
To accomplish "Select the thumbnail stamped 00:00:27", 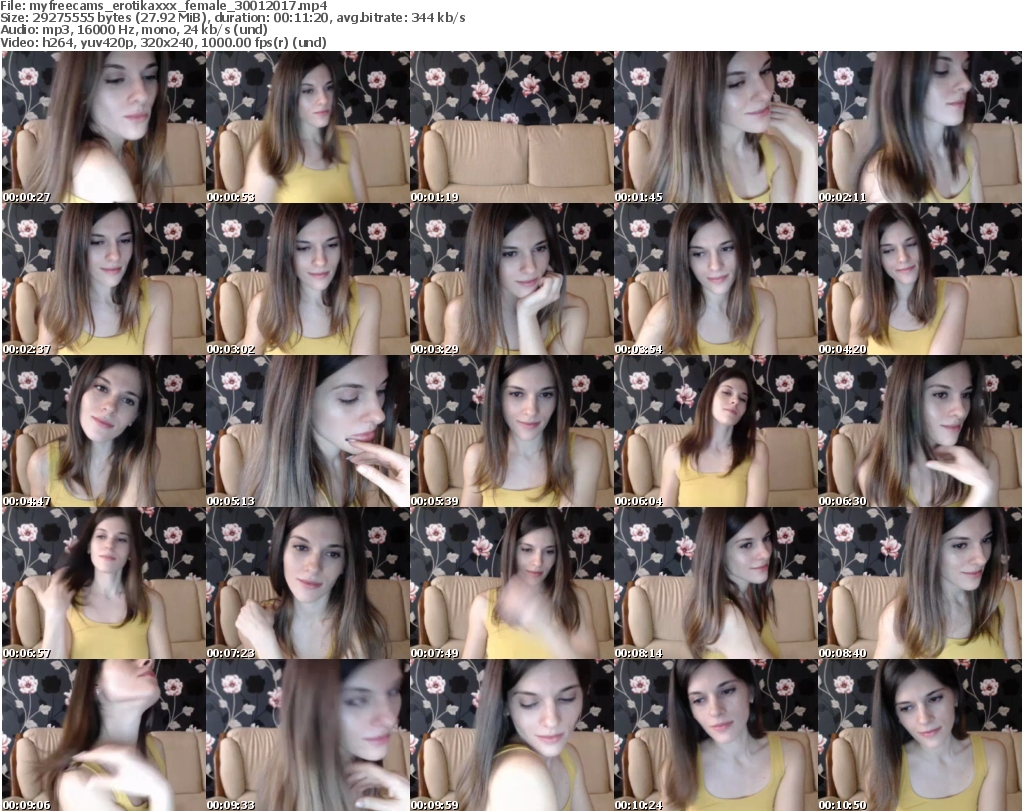I will click(104, 127).
